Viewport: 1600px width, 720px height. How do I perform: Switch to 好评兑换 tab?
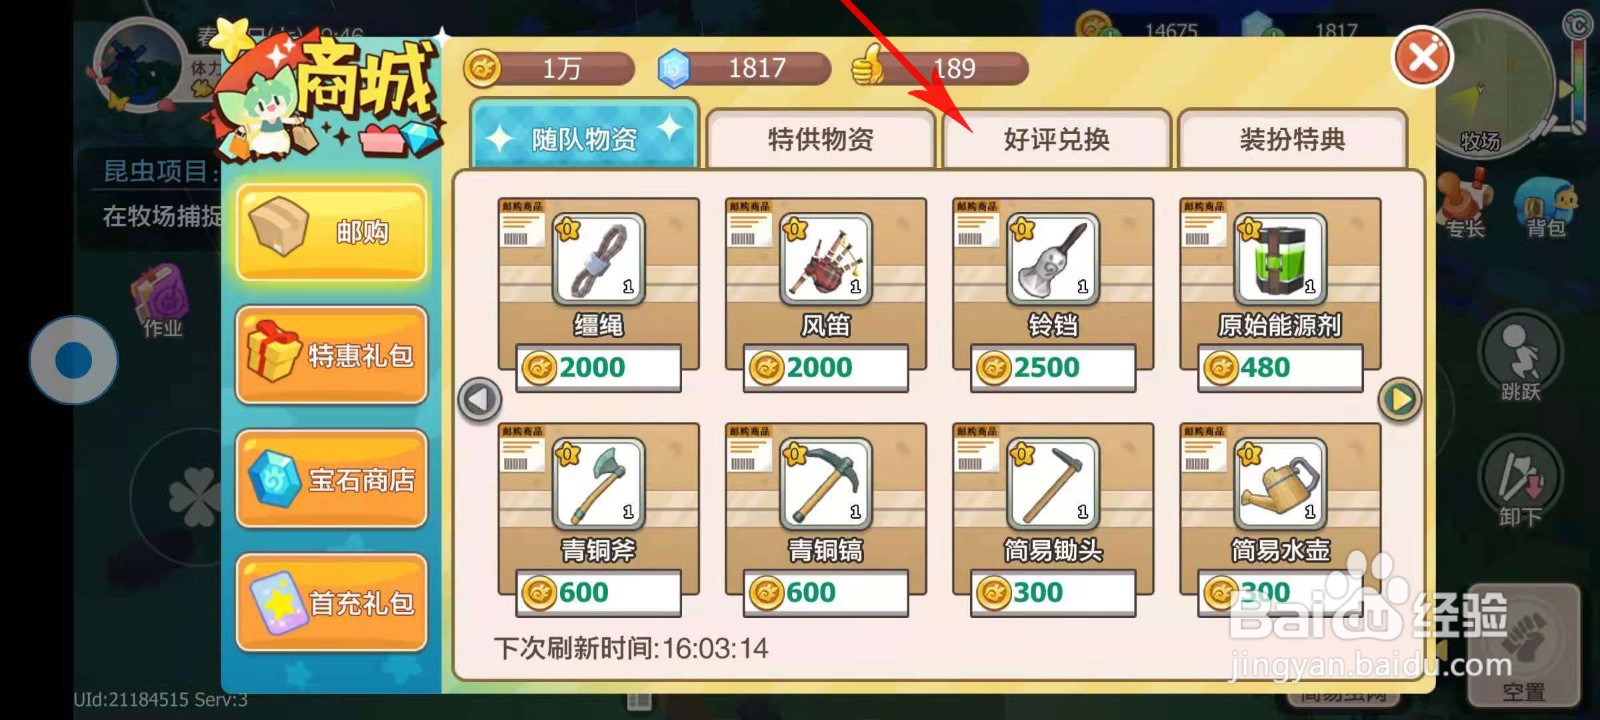[x=1056, y=139]
